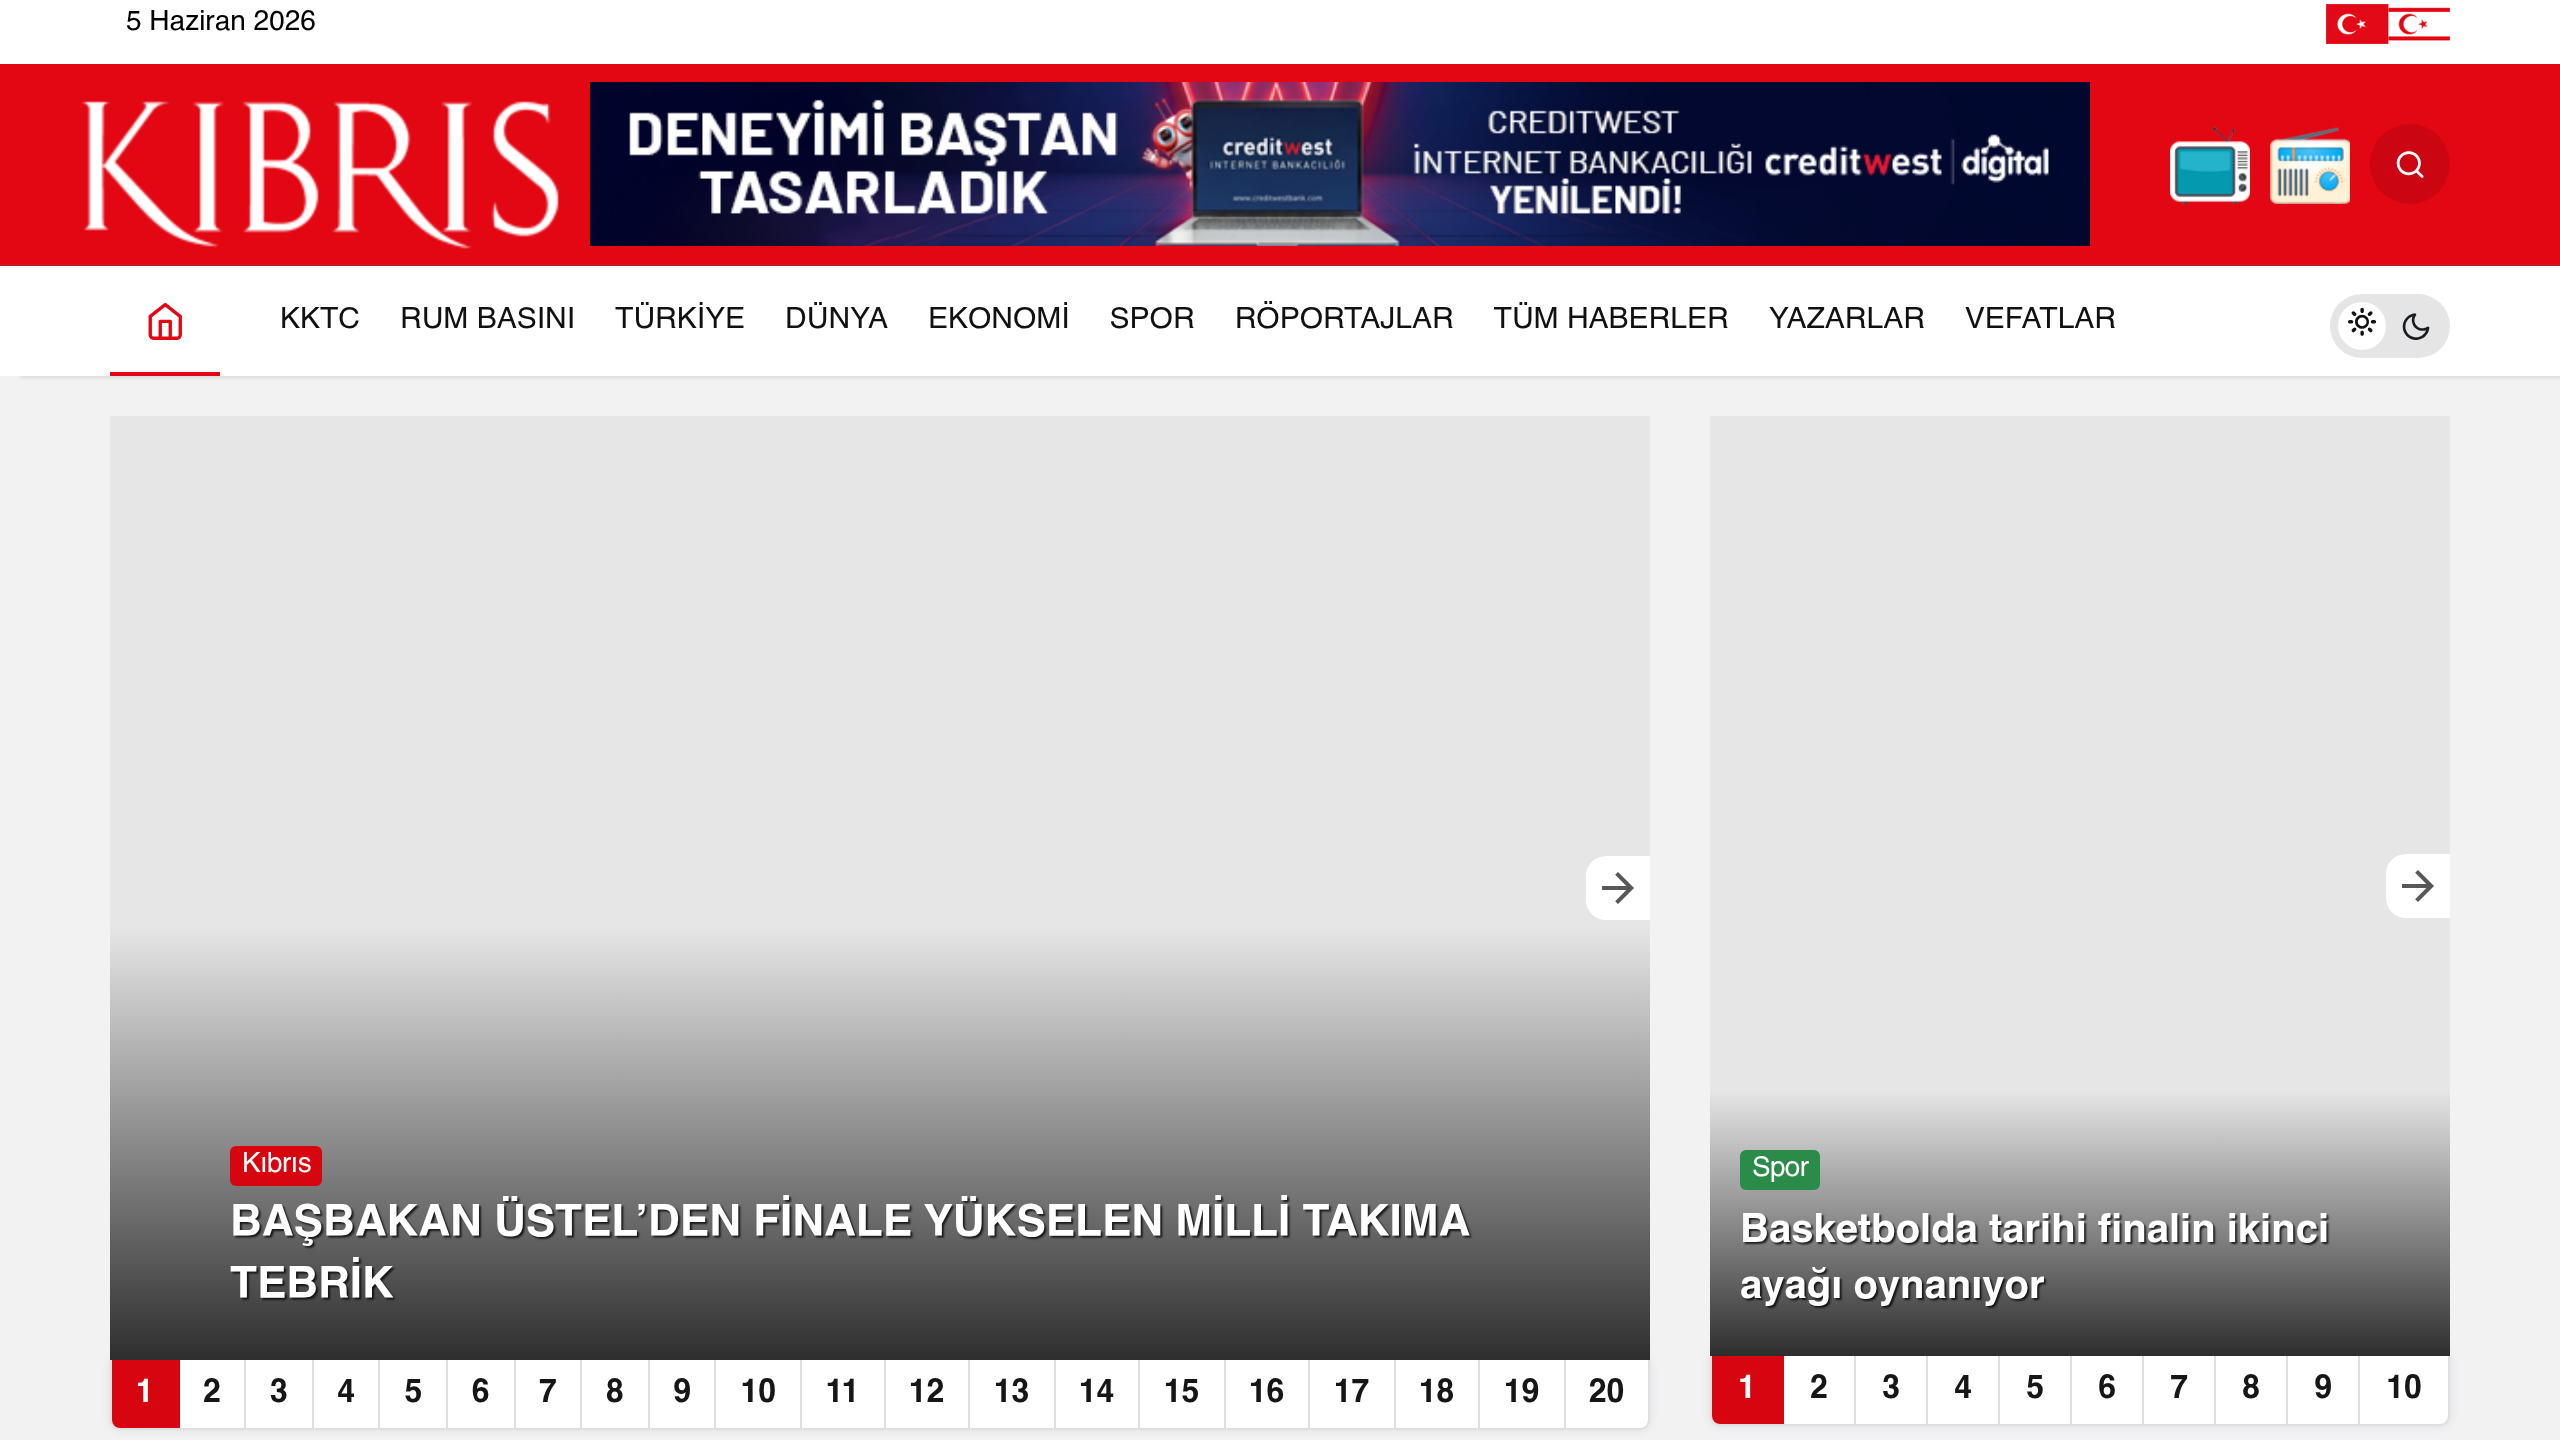Image resolution: width=2560 pixels, height=1440 pixels.
Task: Go to main slider slide 18
Action: click(1437, 1392)
